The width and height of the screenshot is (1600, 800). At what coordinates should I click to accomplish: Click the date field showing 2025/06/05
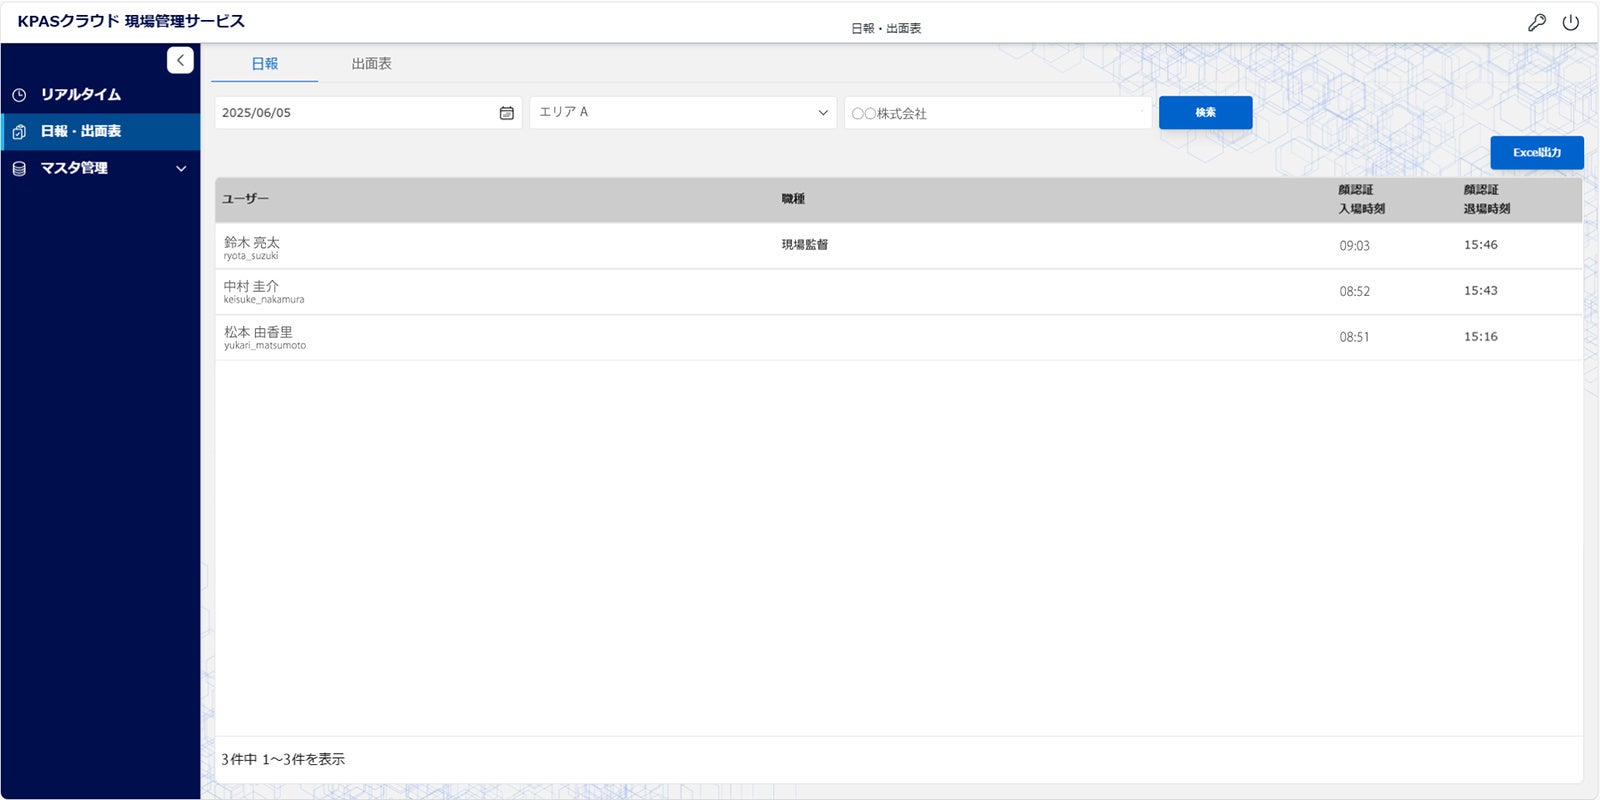click(368, 113)
